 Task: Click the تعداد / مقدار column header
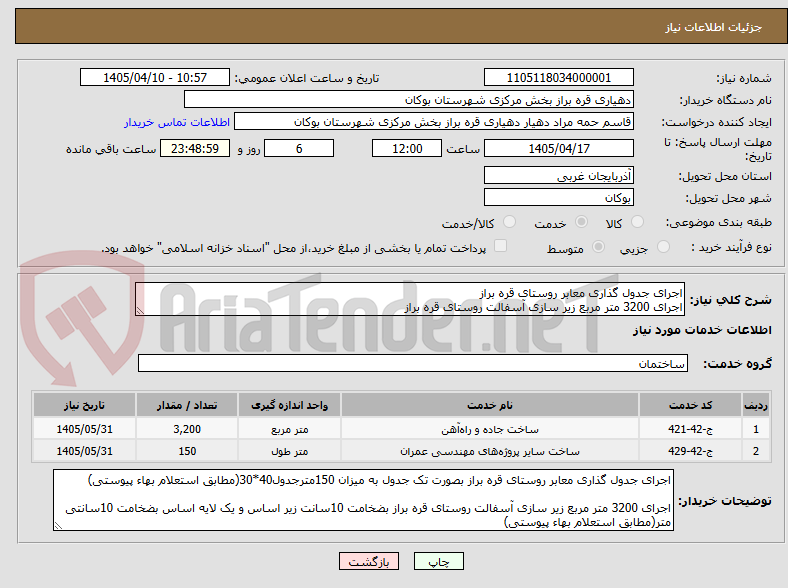tap(187, 405)
